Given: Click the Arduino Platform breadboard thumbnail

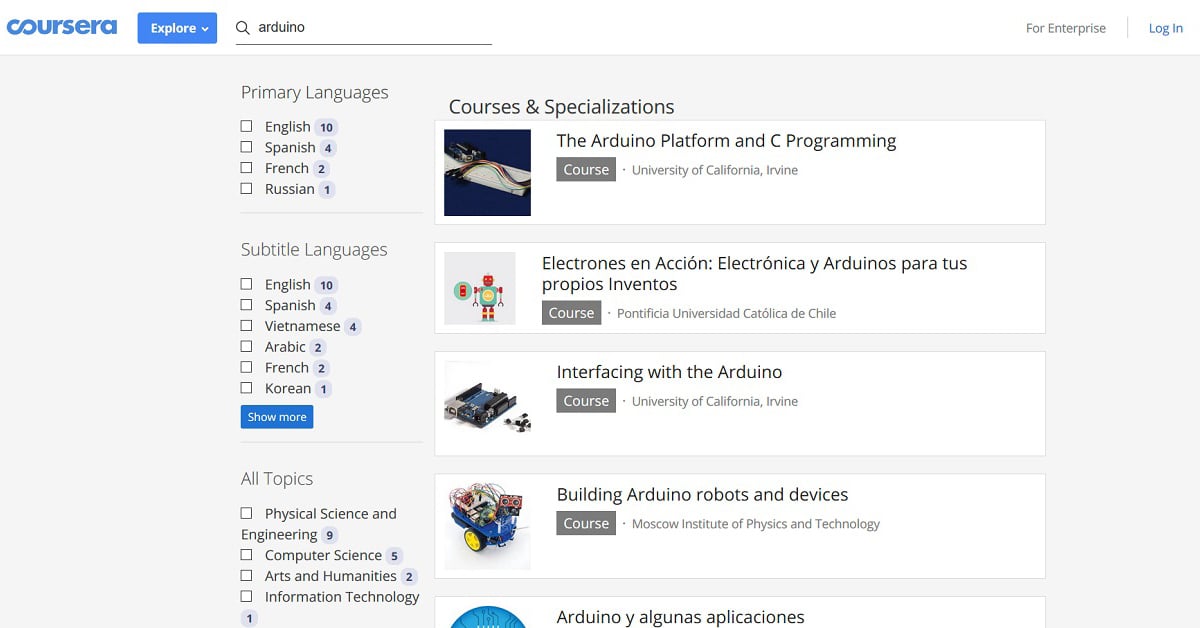Looking at the screenshot, I should point(487,172).
